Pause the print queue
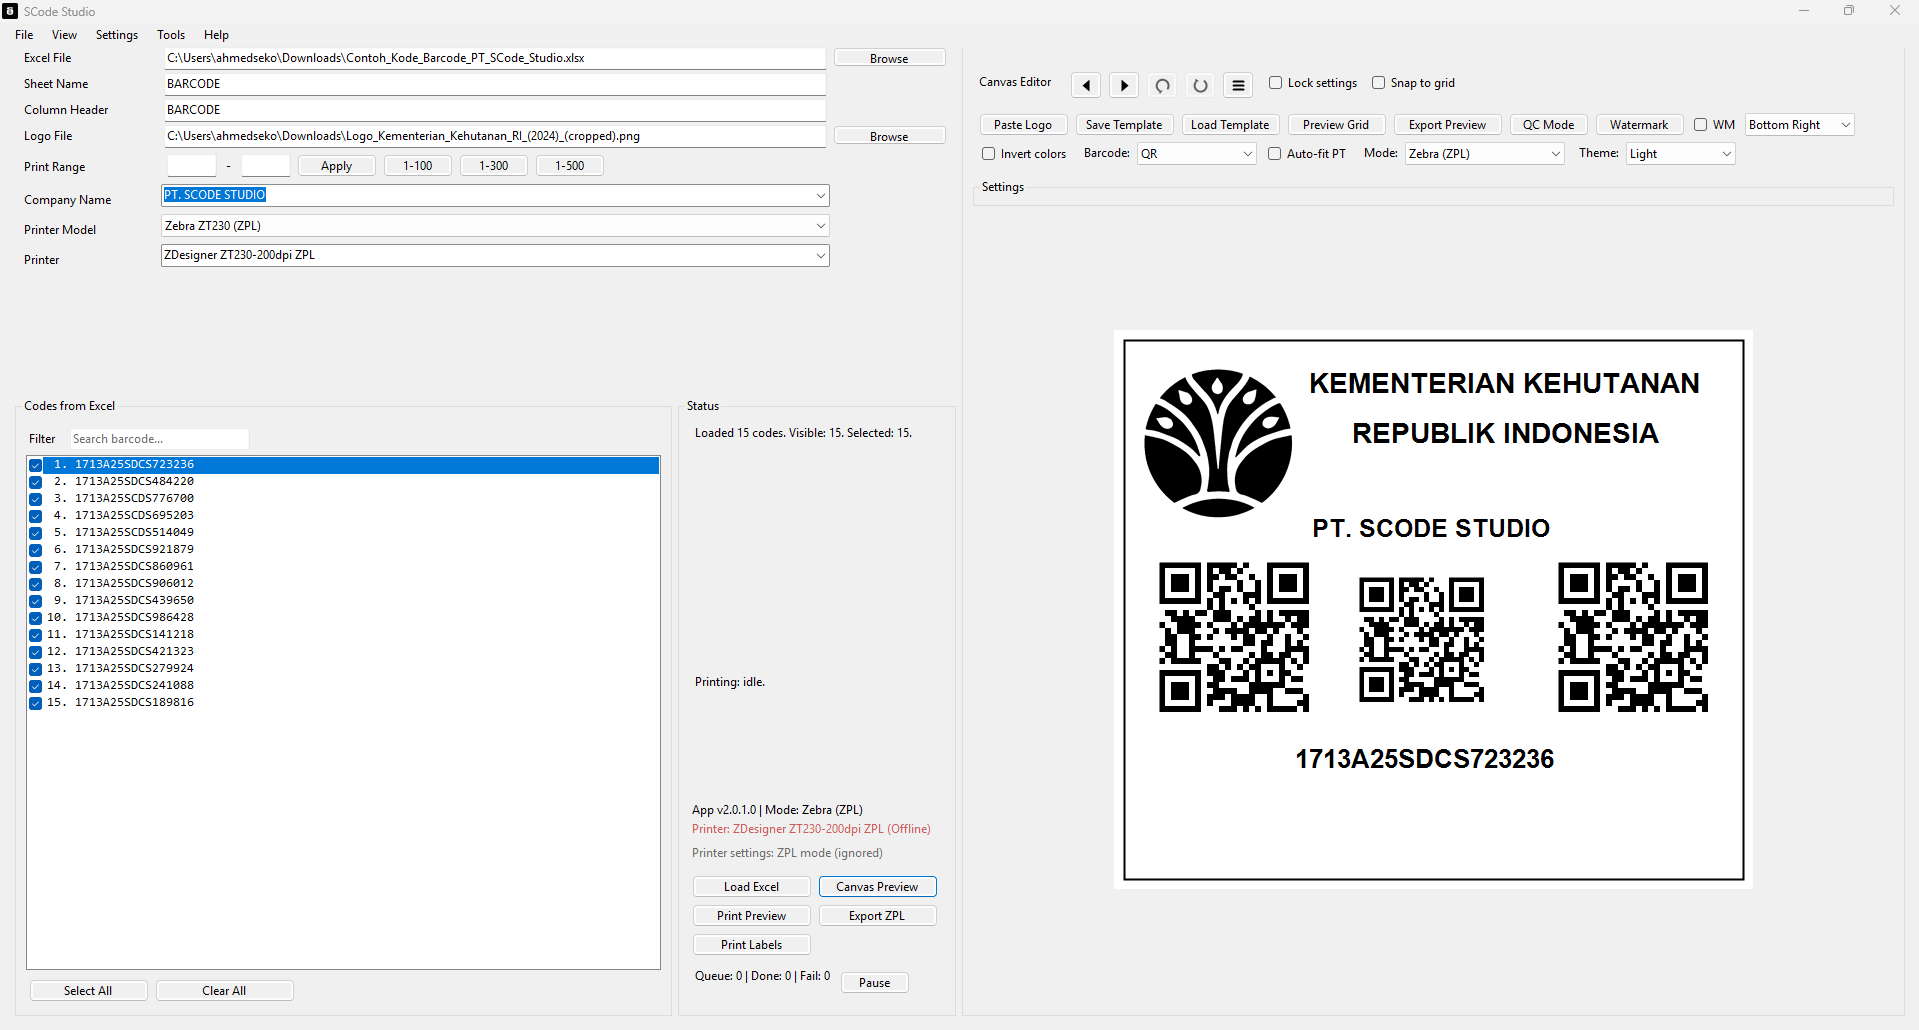This screenshot has width=1919, height=1030. [x=874, y=983]
